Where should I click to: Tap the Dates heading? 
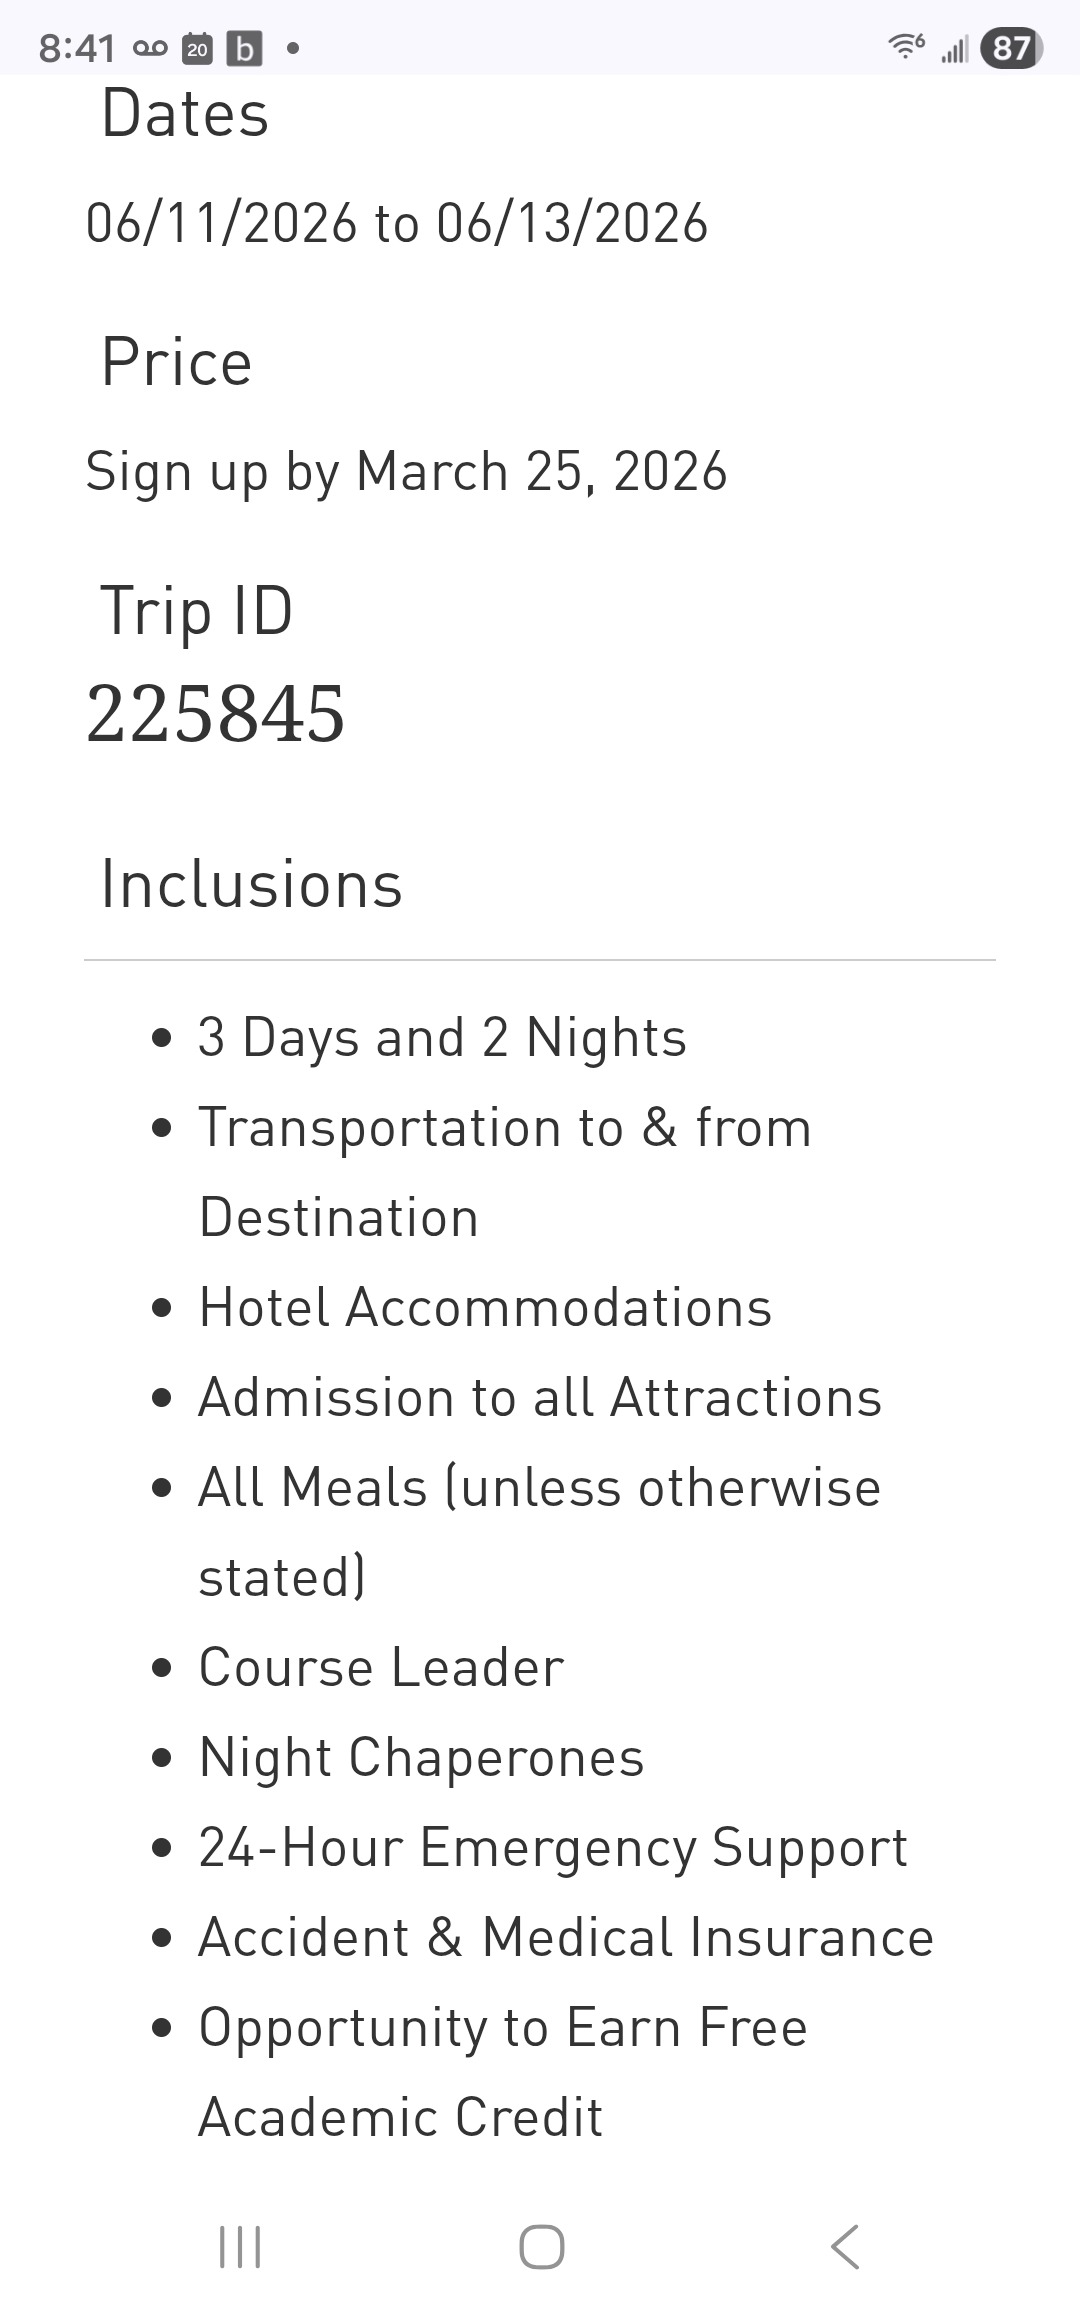point(185,113)
